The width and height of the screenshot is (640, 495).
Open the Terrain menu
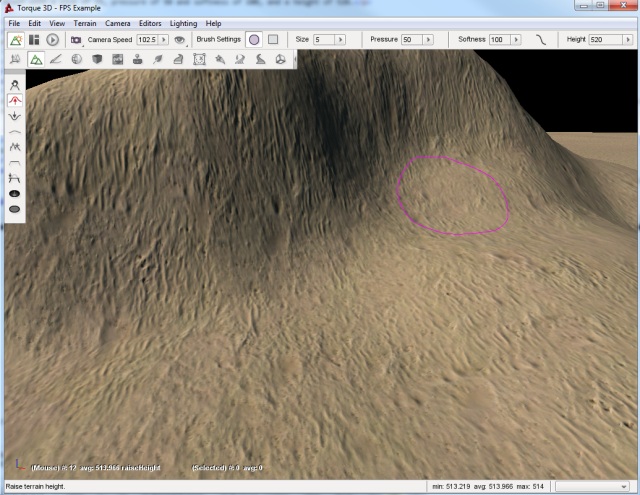85,22
